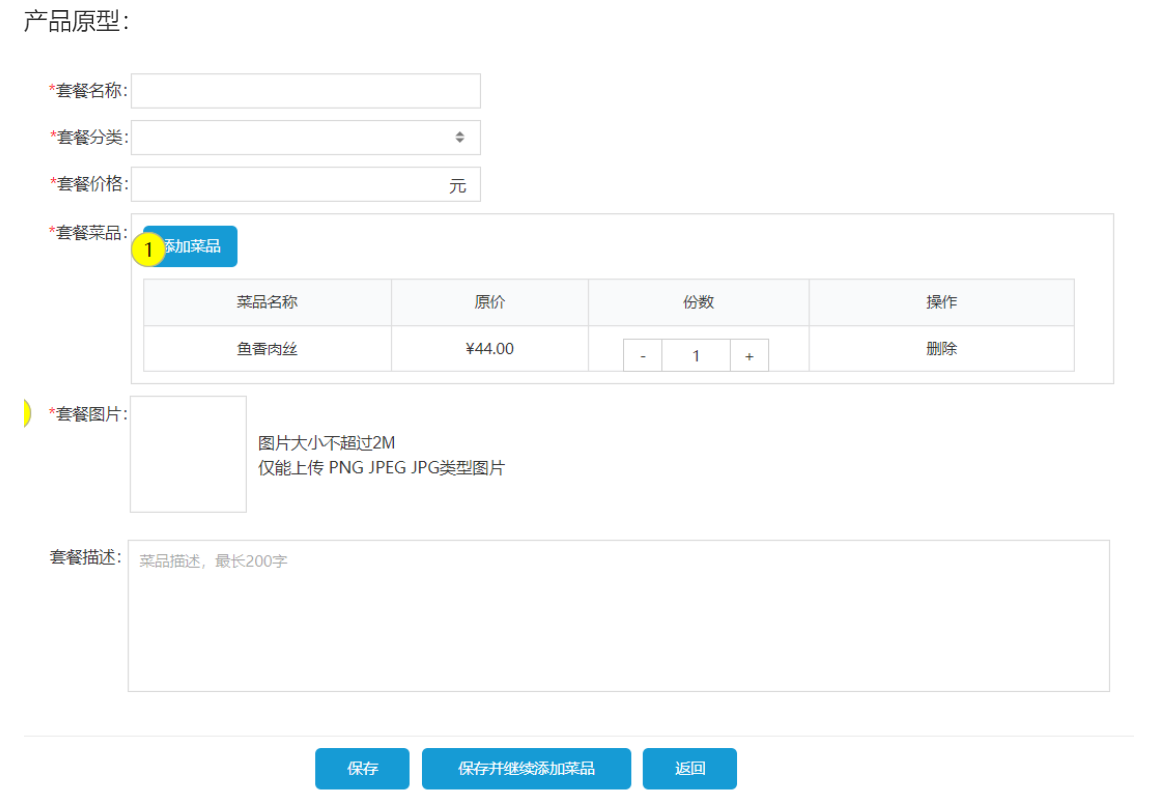
Task: Click the 套餐分类 up-down arrow icon
Action: (459, 137)
